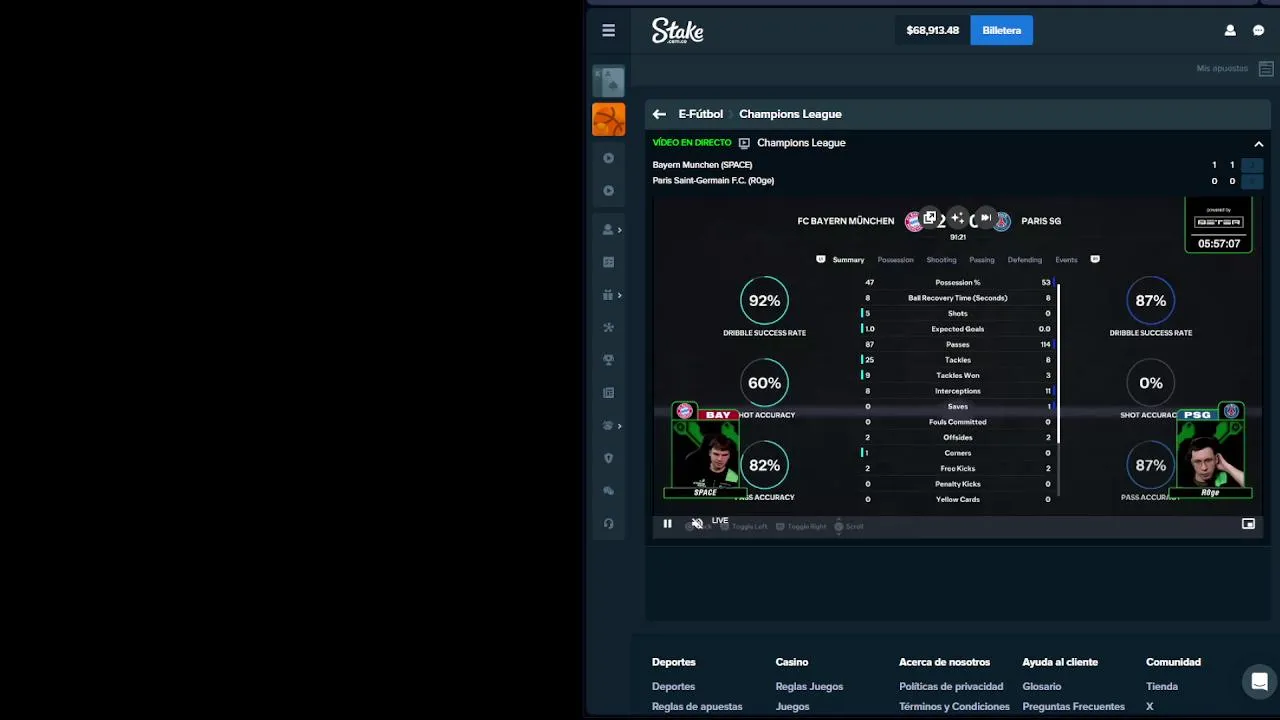Click Paris Saint-Germain F.C. (R0ge) team name
The image size is (1280, 720).
tap(713, 181)
